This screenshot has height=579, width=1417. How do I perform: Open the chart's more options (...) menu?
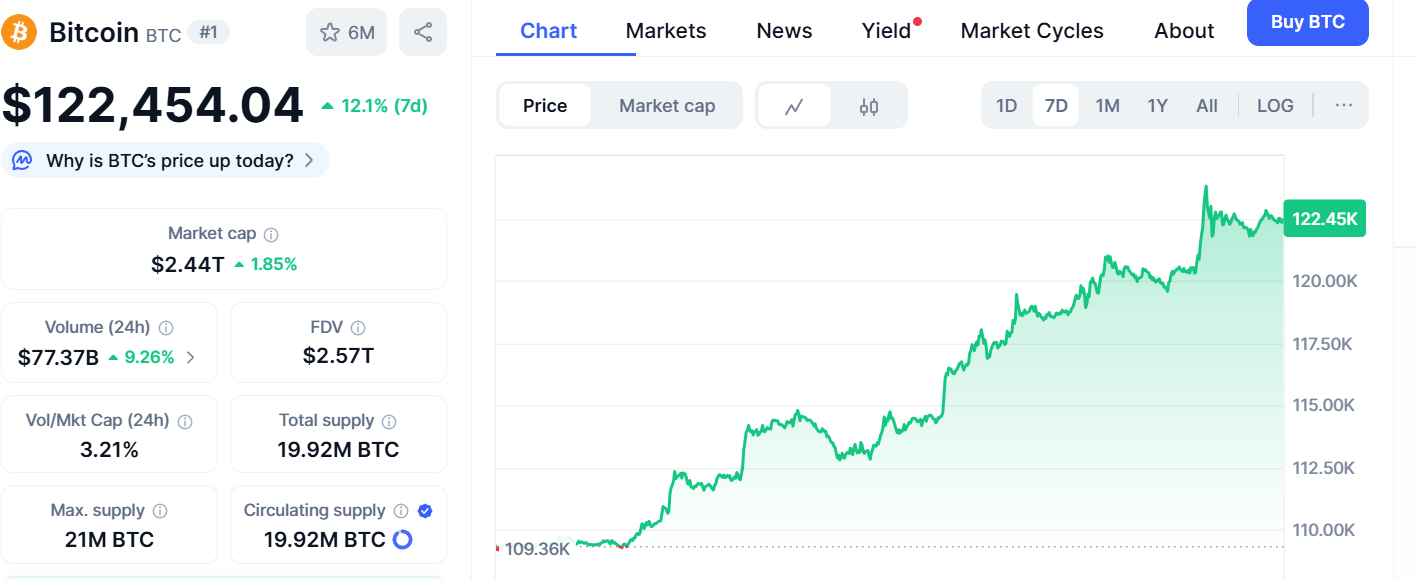coord(1343,104)
